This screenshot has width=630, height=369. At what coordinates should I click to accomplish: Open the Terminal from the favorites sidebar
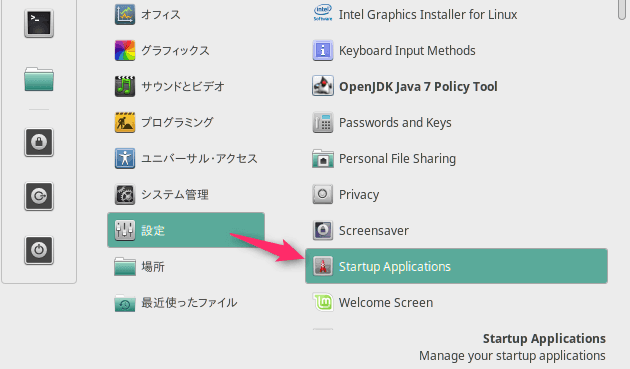point(39,23)
